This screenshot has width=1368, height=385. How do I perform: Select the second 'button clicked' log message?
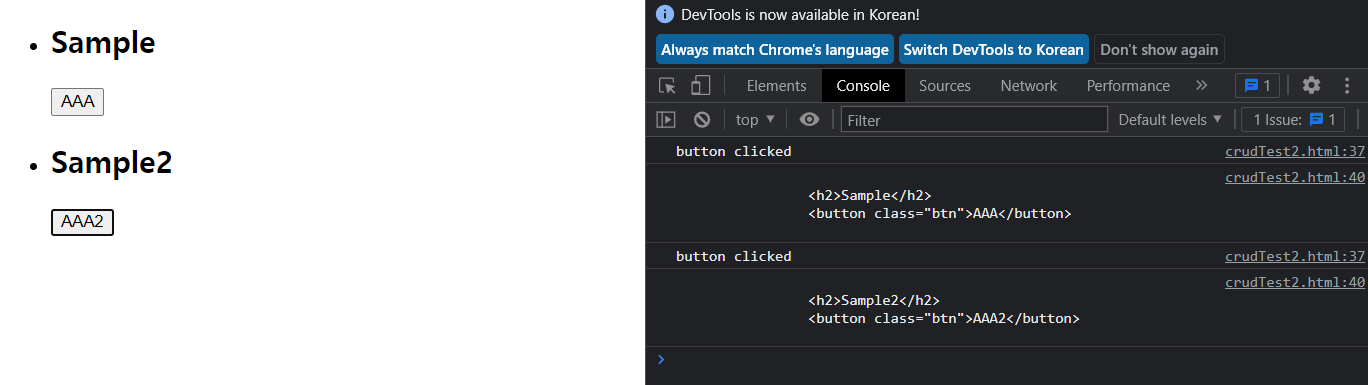click(733, 256)
